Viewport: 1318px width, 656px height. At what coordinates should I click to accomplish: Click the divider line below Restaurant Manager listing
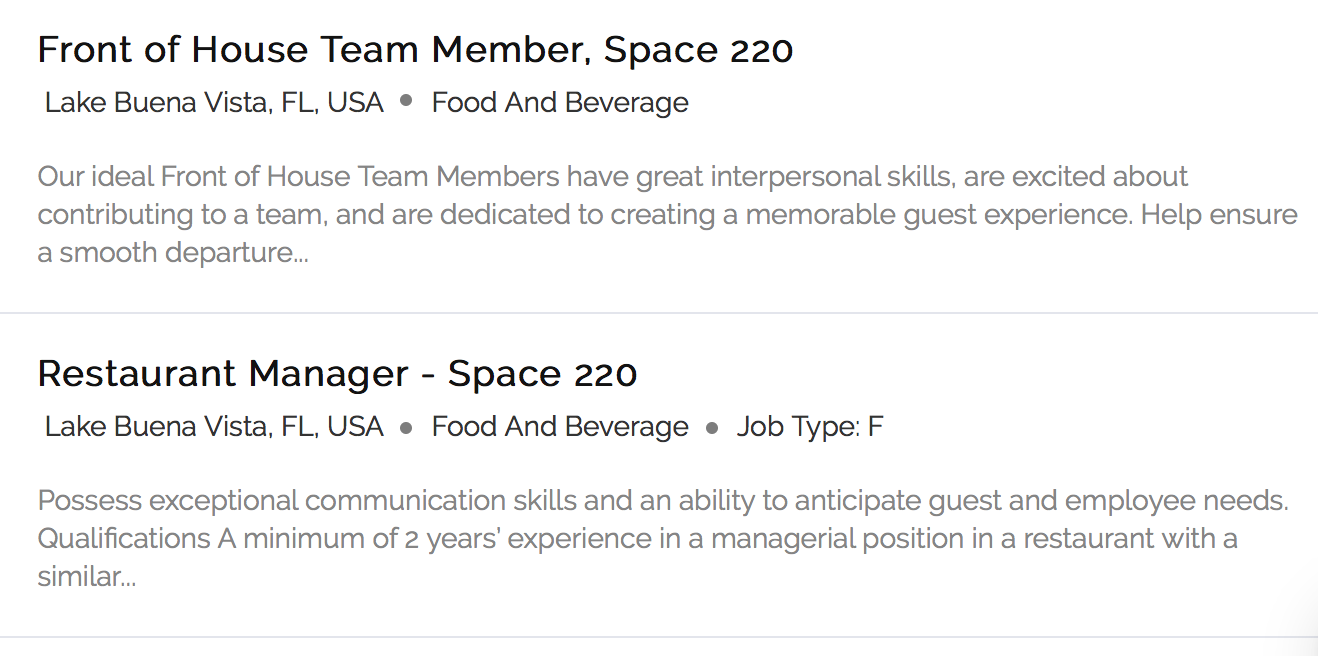(x=659, y=637)
